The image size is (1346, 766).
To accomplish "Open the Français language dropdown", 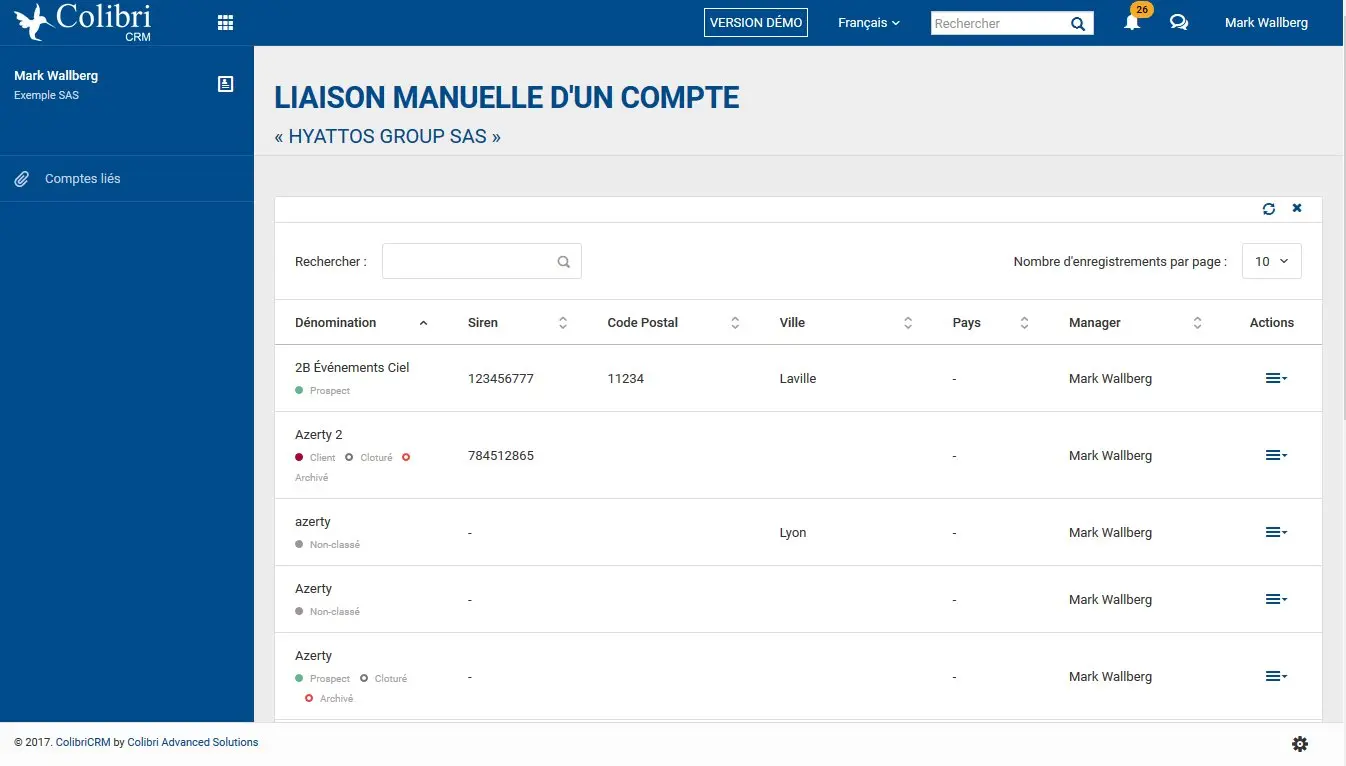I will coord(868,23).
